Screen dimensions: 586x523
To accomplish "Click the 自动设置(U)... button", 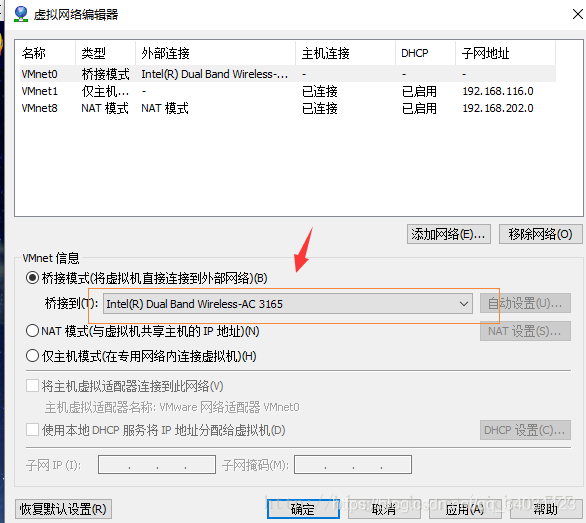I will [x=525, y=303].
